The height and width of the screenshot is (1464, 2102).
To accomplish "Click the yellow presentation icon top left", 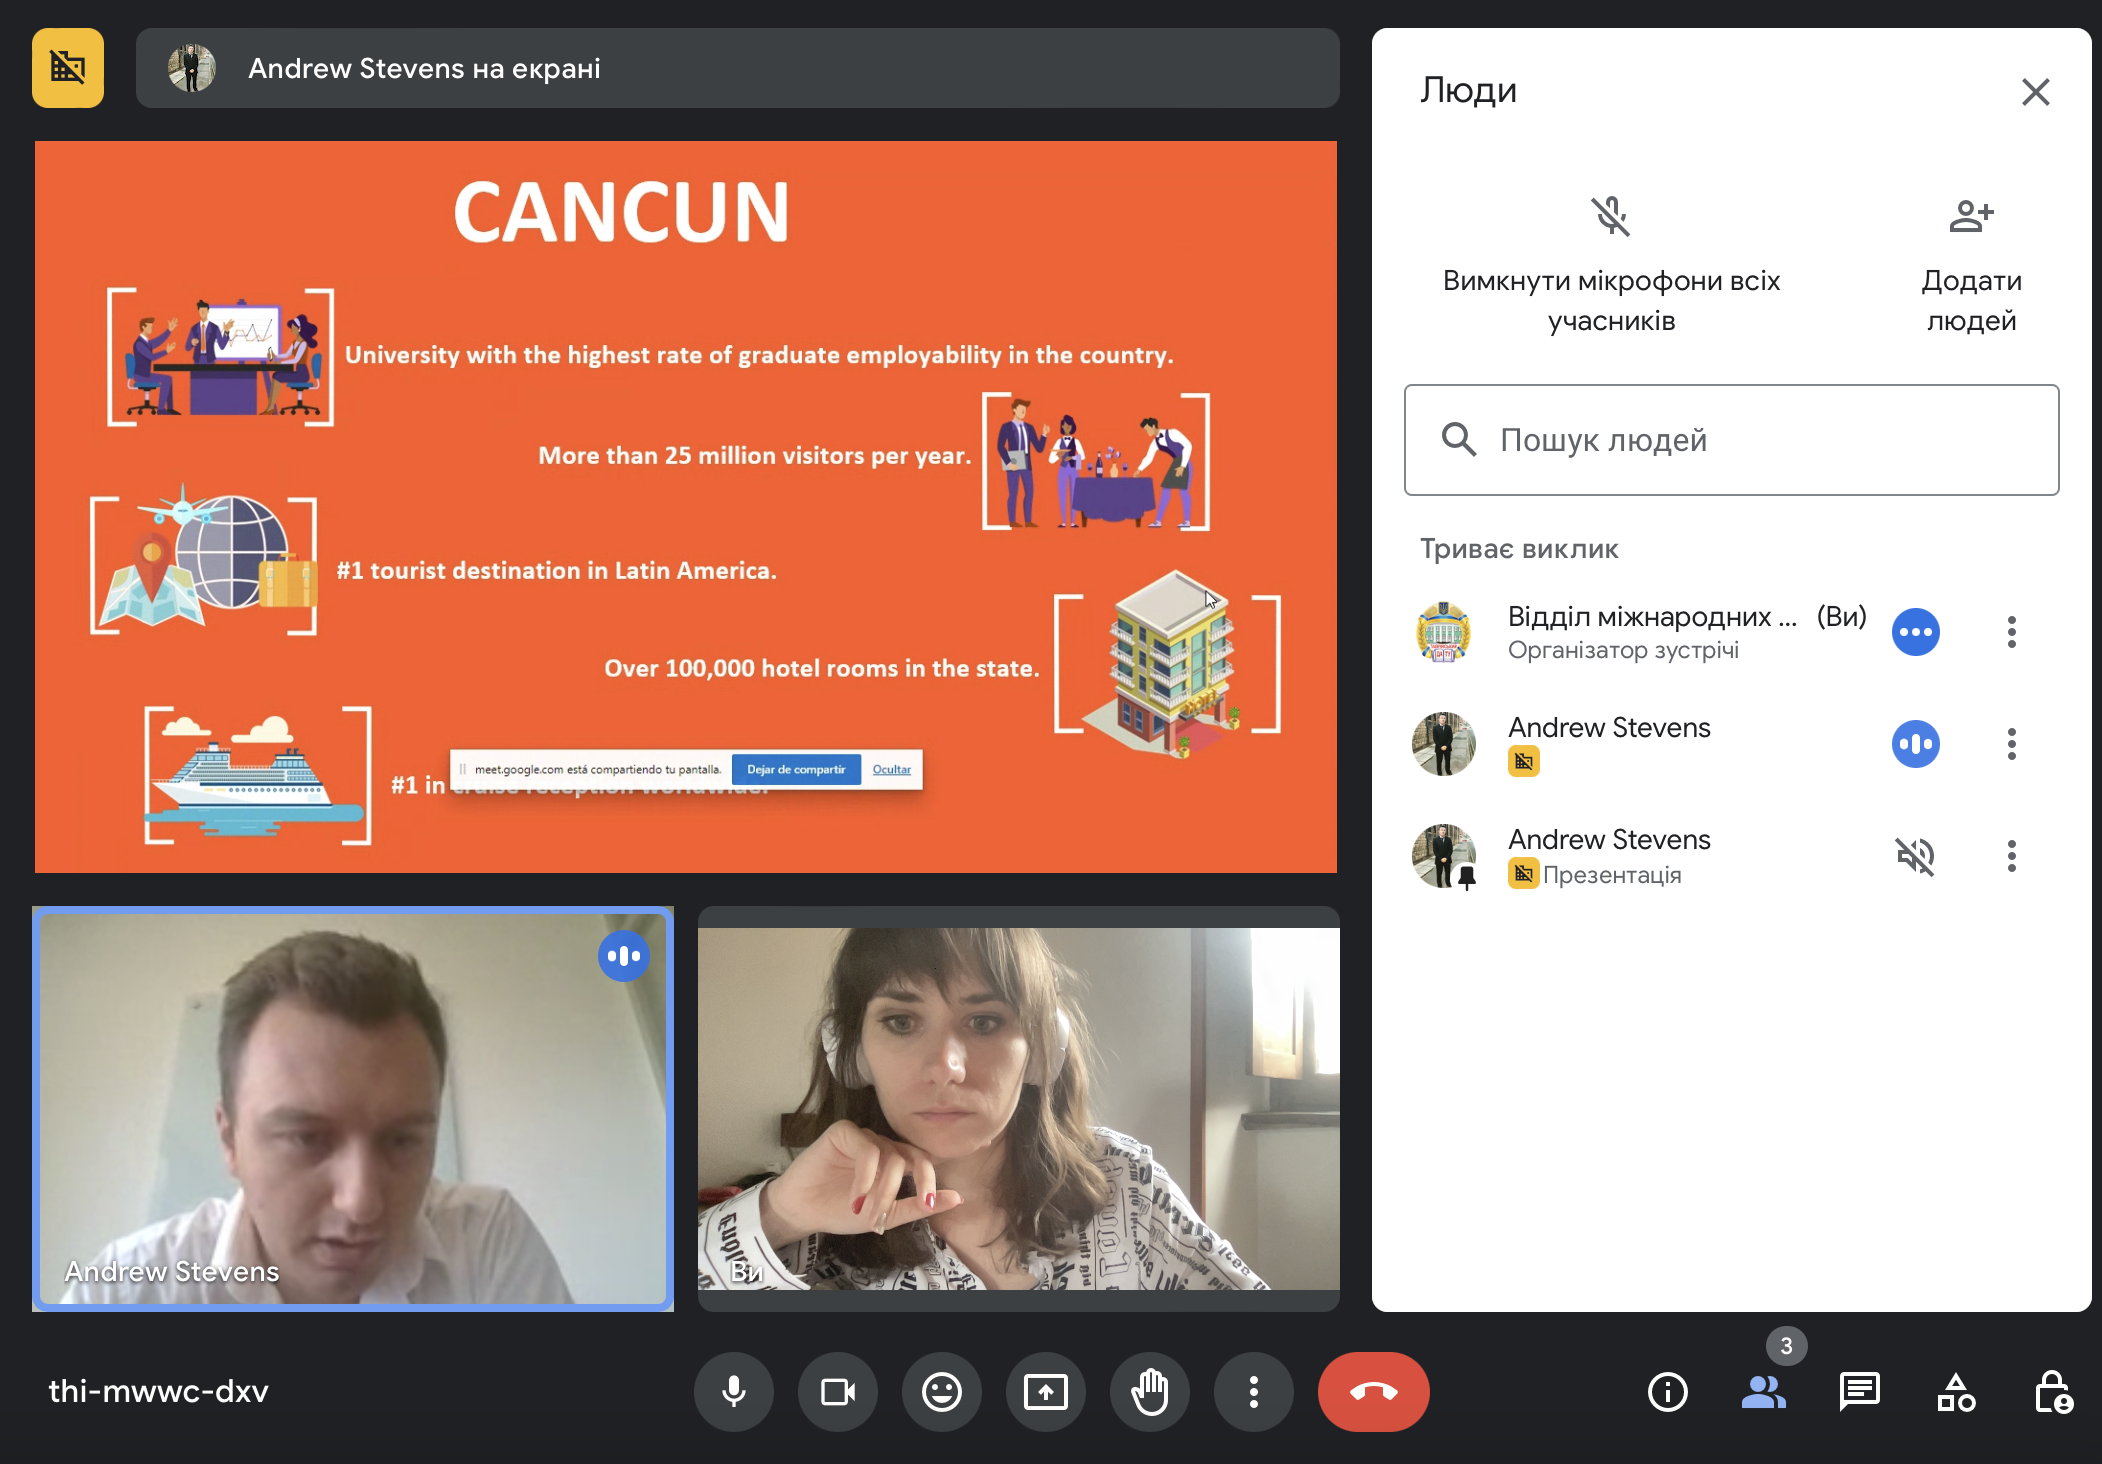I will tap(68, 68).
